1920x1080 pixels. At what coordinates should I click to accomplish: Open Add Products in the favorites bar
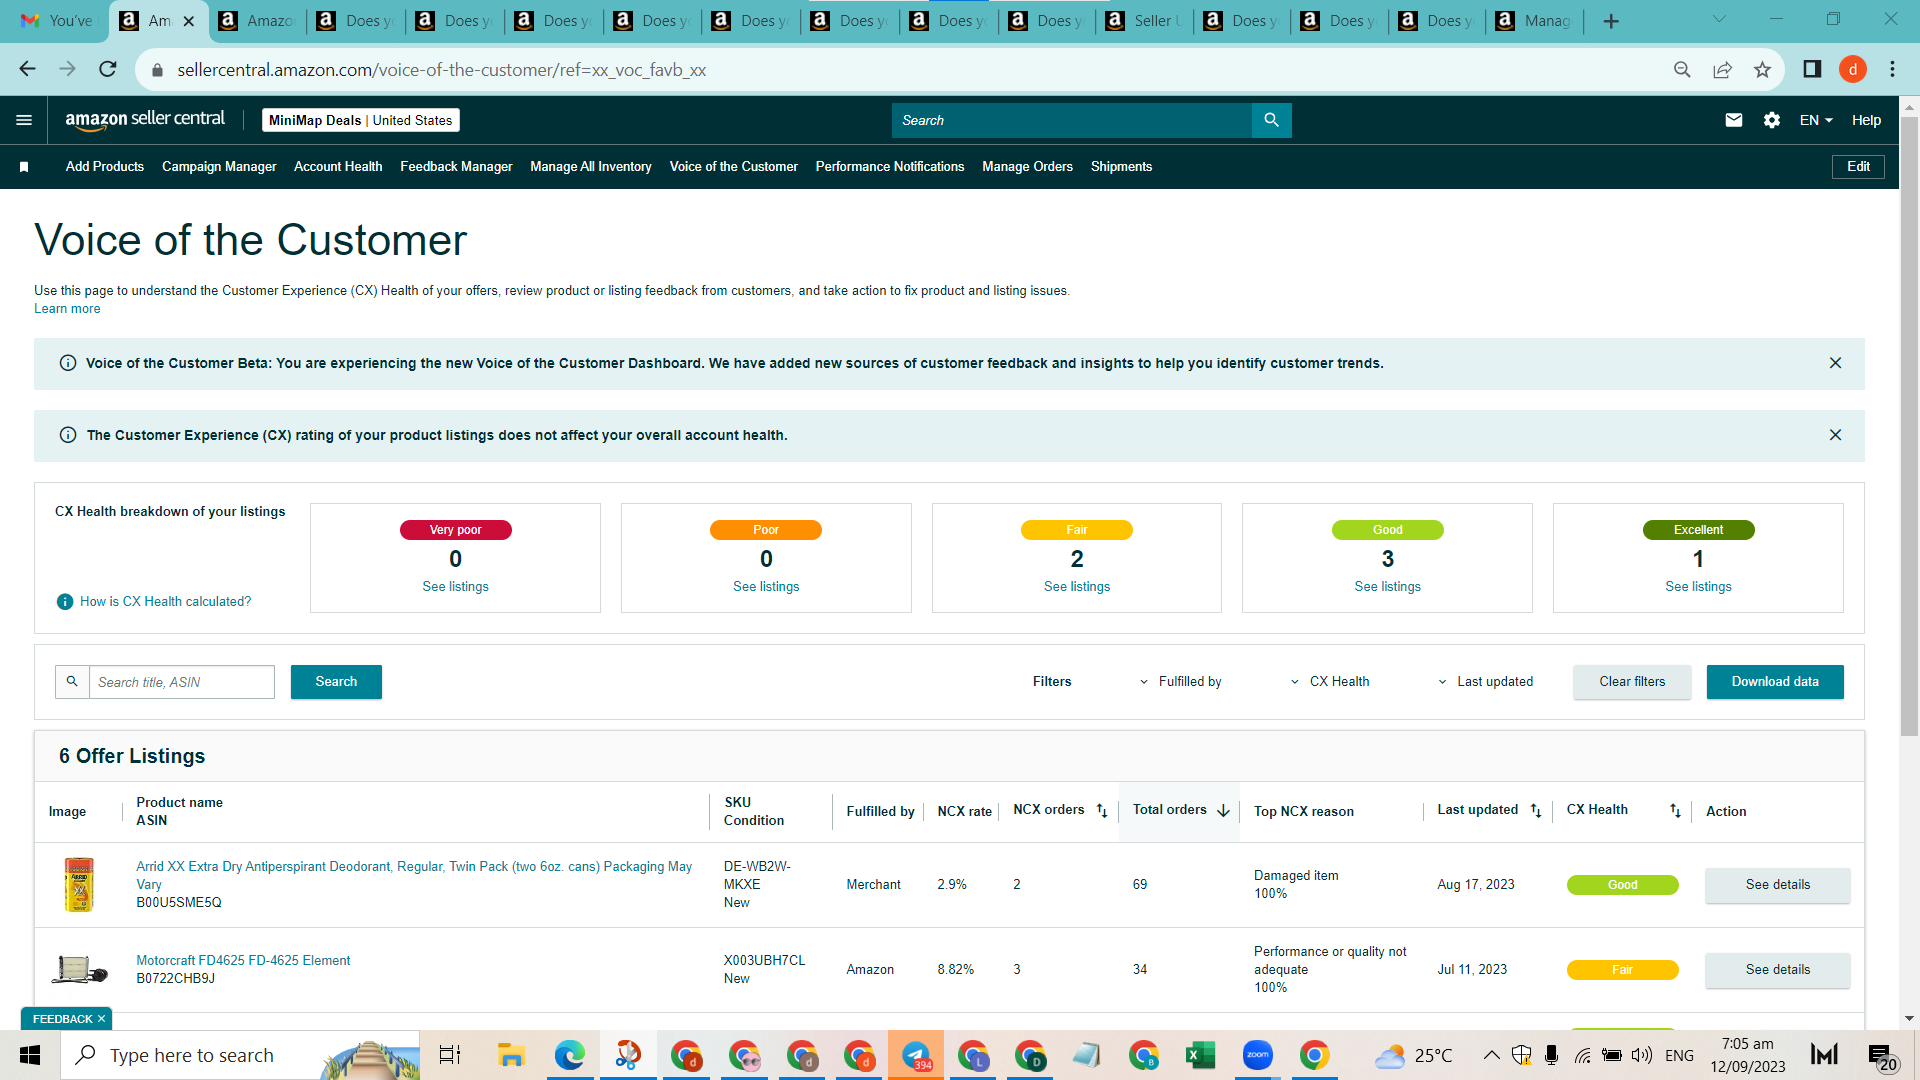(x=105, y=167)
